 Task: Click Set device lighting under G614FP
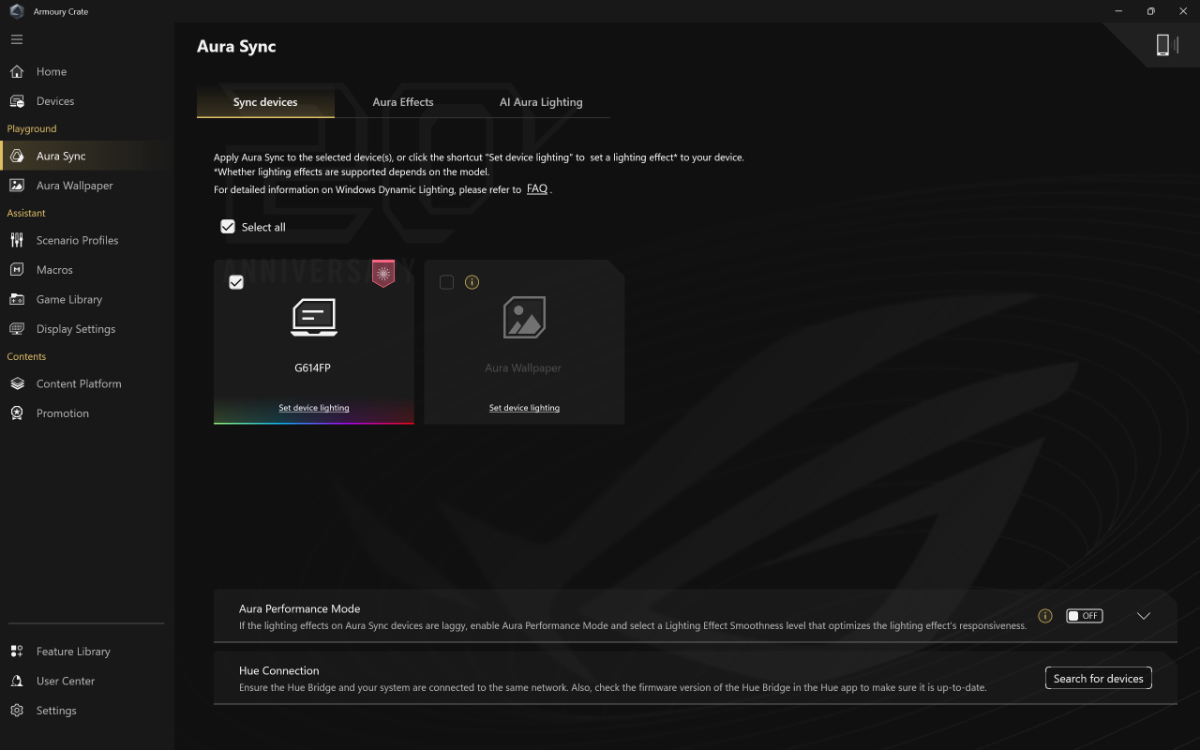[314, 408]
